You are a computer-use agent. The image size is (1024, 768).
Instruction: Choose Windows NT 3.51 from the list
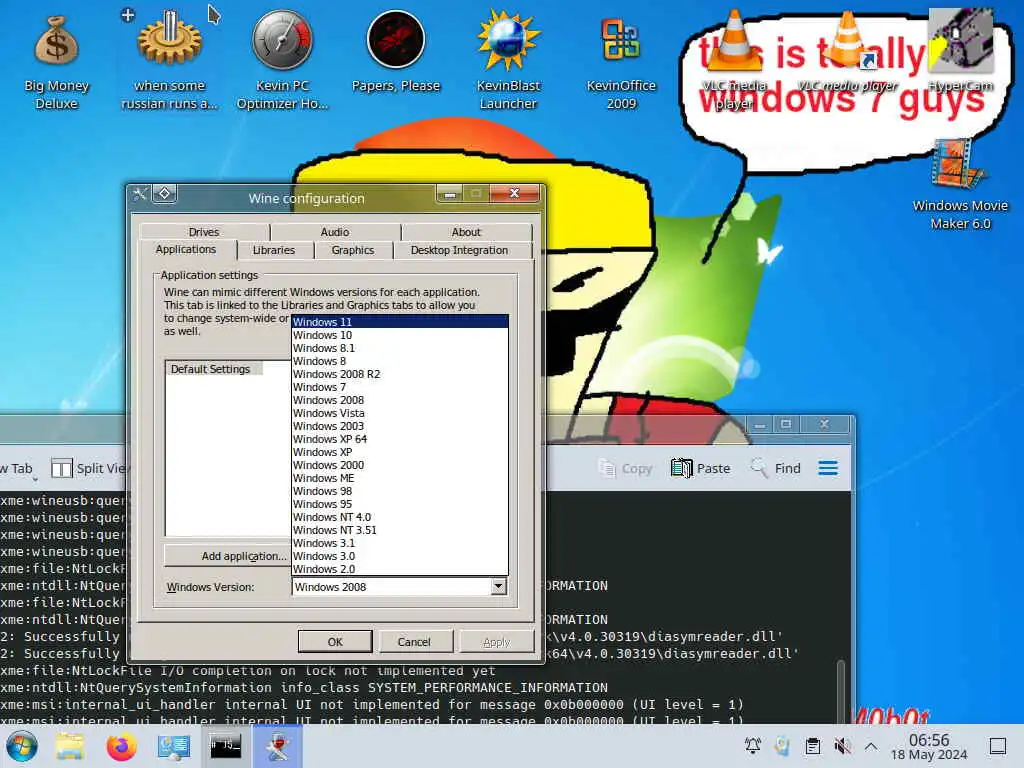coord(400,530)
